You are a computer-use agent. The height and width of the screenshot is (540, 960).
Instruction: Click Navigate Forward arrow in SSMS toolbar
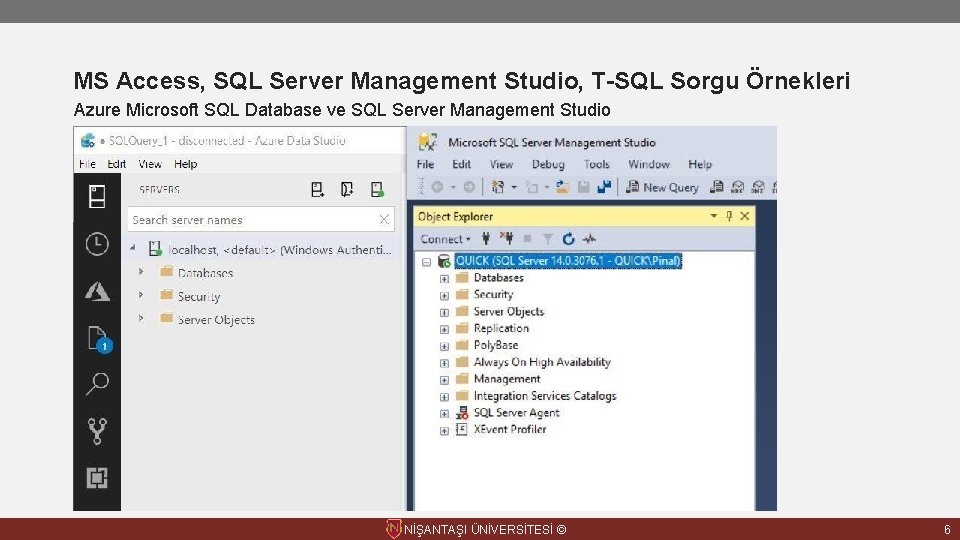pyautogui.click(x=469, y=187)
